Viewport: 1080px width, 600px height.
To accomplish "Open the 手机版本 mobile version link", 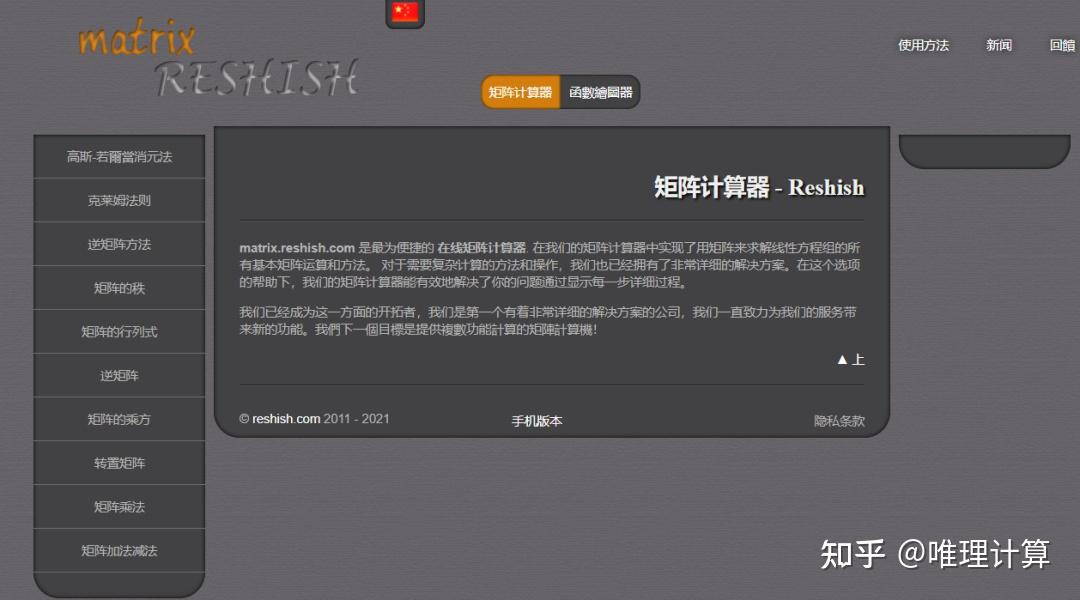I will click(536, 422).
